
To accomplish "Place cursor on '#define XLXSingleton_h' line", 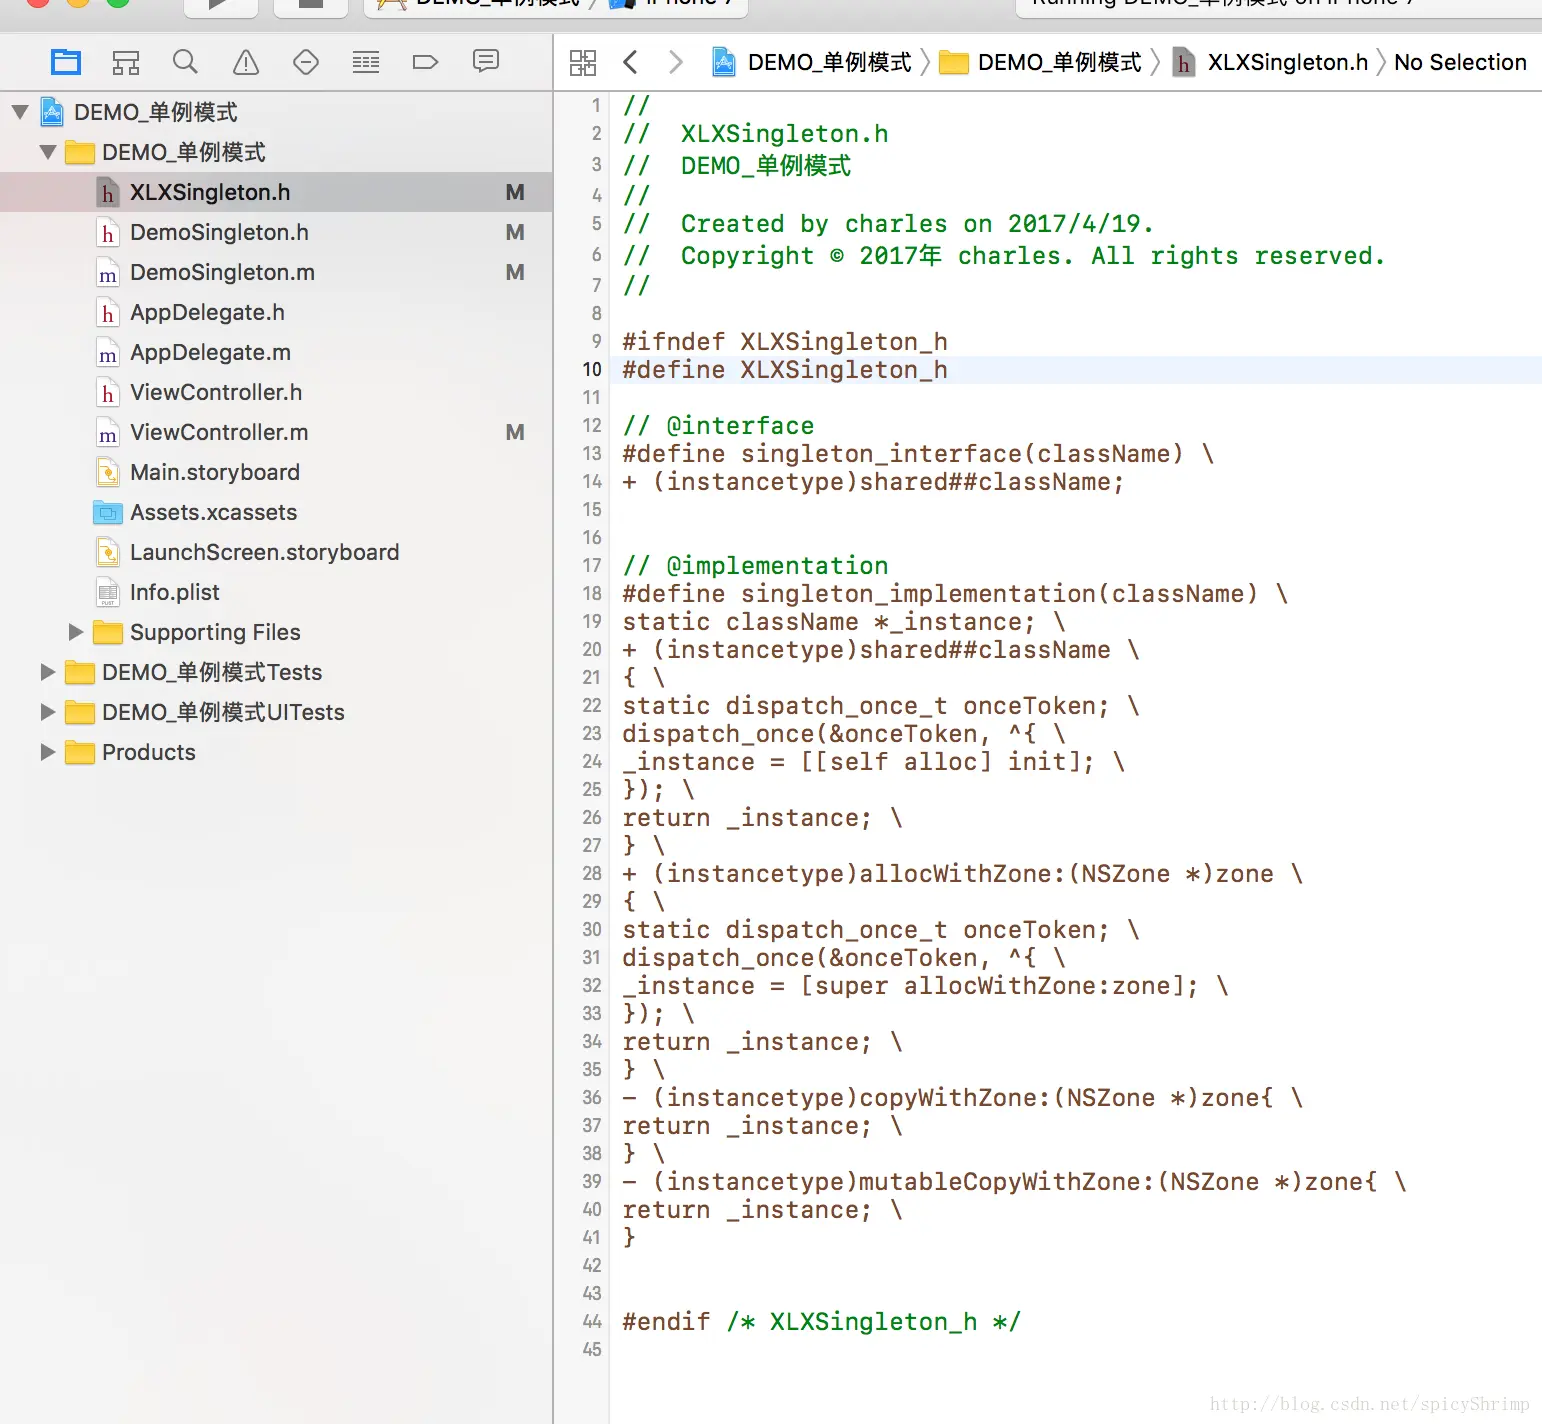I will pyautogui.click(x=785, y=370).
